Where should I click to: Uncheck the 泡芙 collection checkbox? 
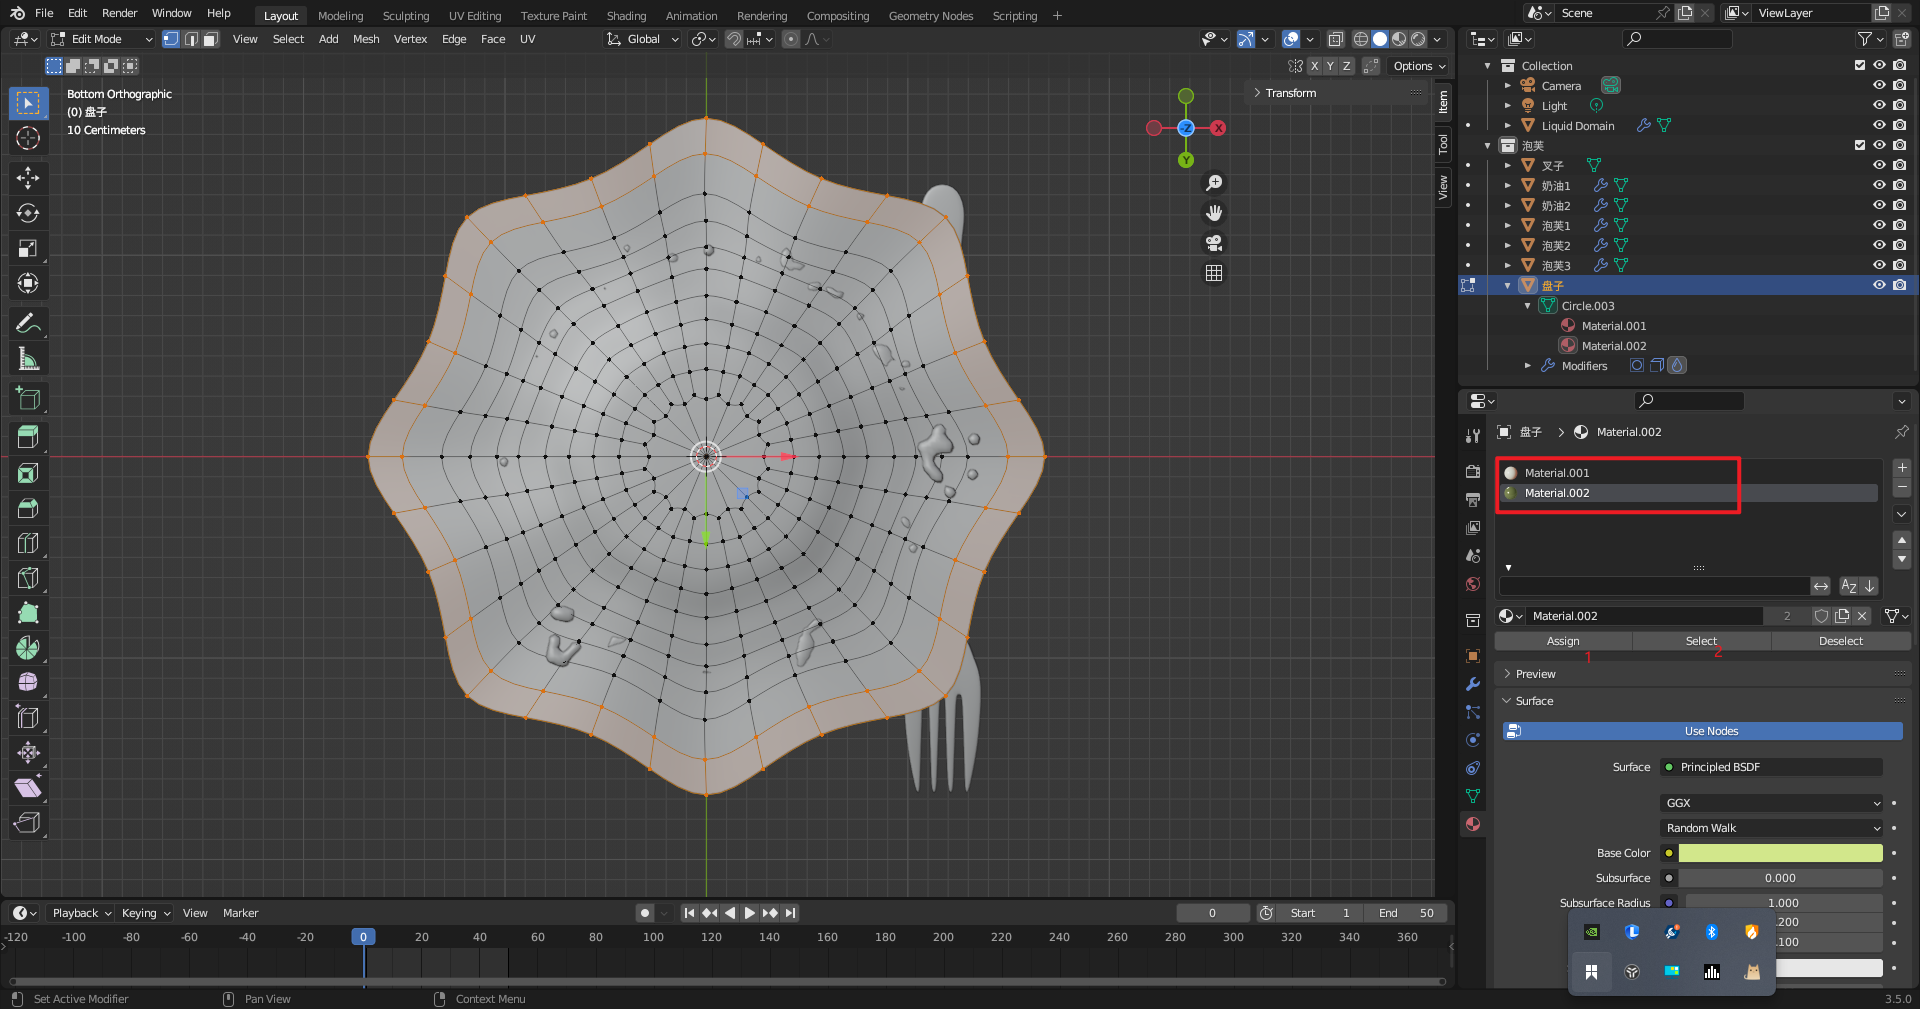click(x=1860, y=146)
